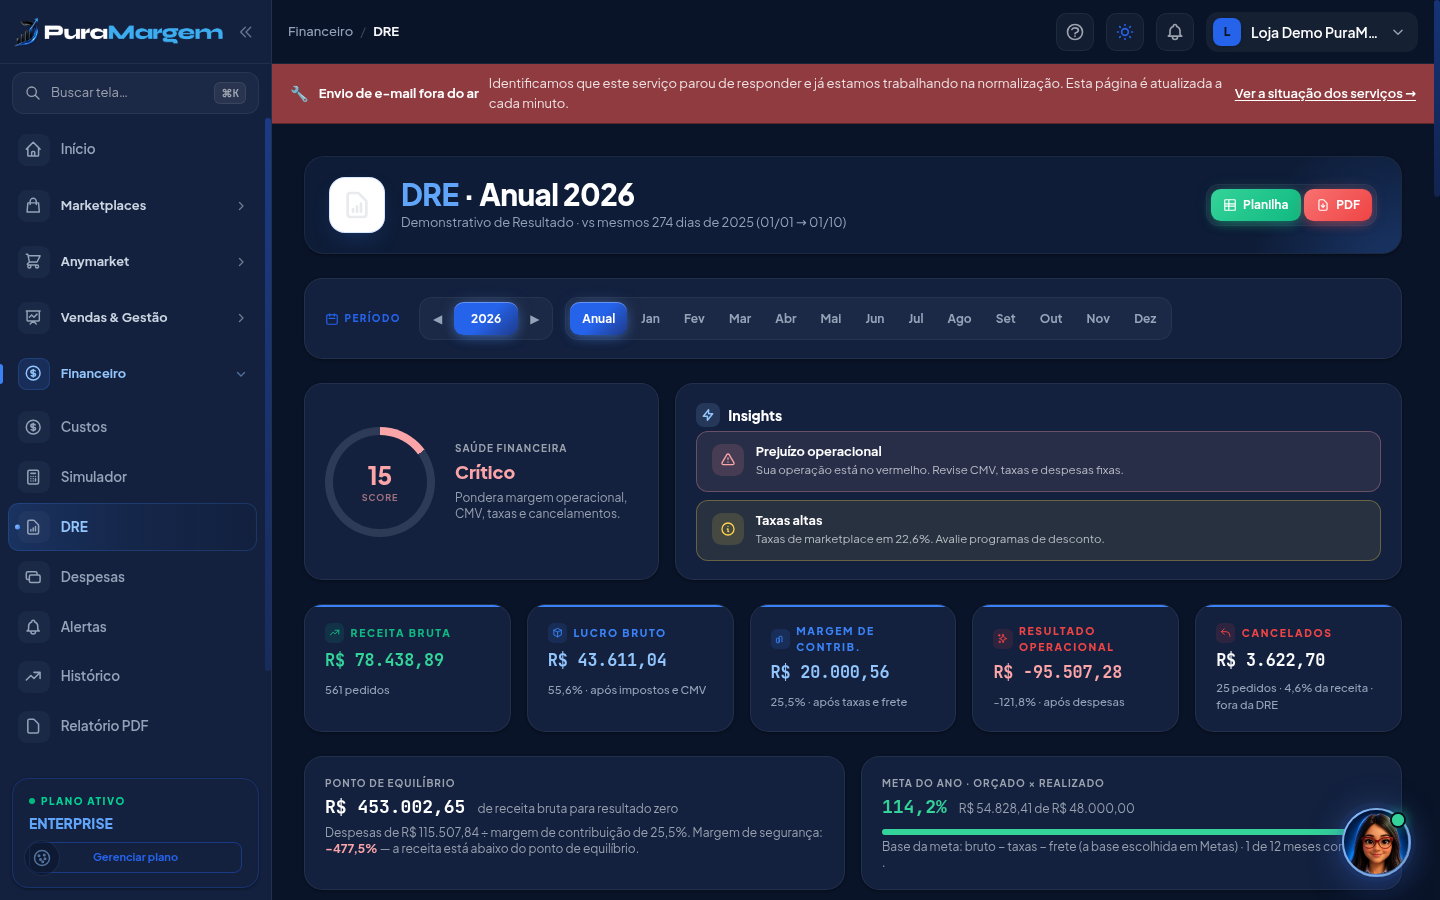Switch to the Jun month tab
This screenshot has height=900, width=1440.
pos(875,319)
